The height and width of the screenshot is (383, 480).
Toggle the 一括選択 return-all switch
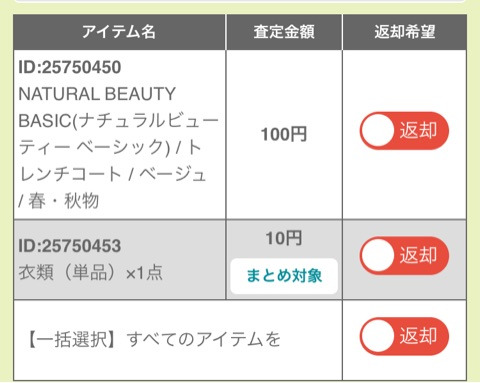[x=404, y=336]
